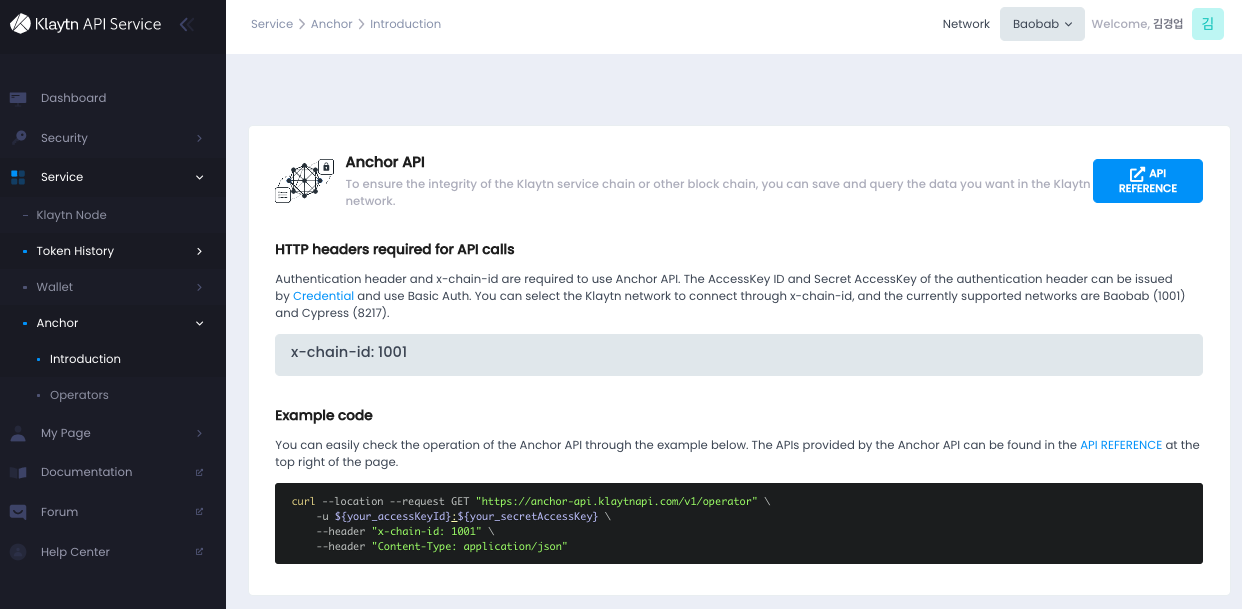1242x609 pixels.
Task: Click the blue API REFERENCE button
Action: [1147, 181]
